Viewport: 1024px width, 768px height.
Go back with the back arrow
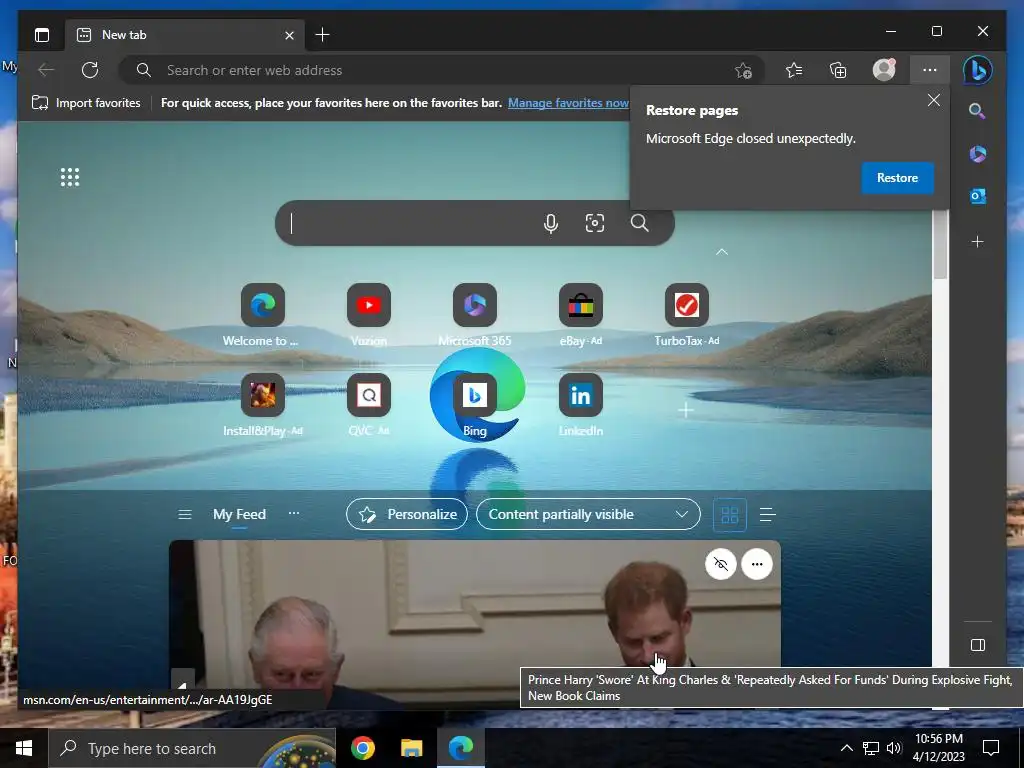tap(46, 70)
